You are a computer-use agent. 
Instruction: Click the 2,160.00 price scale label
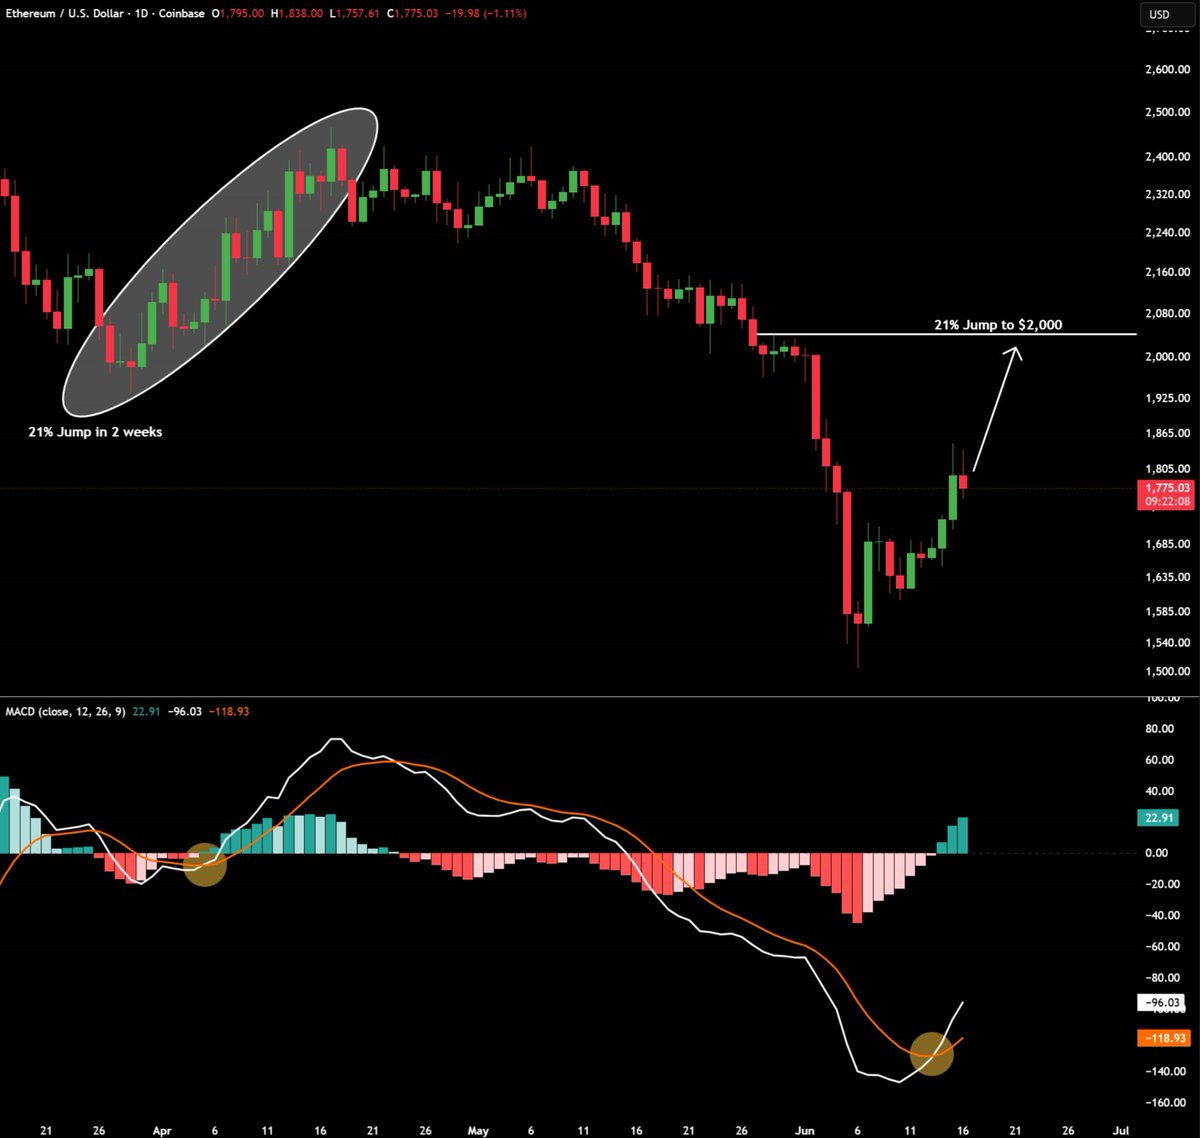(x=1168, y=272)
